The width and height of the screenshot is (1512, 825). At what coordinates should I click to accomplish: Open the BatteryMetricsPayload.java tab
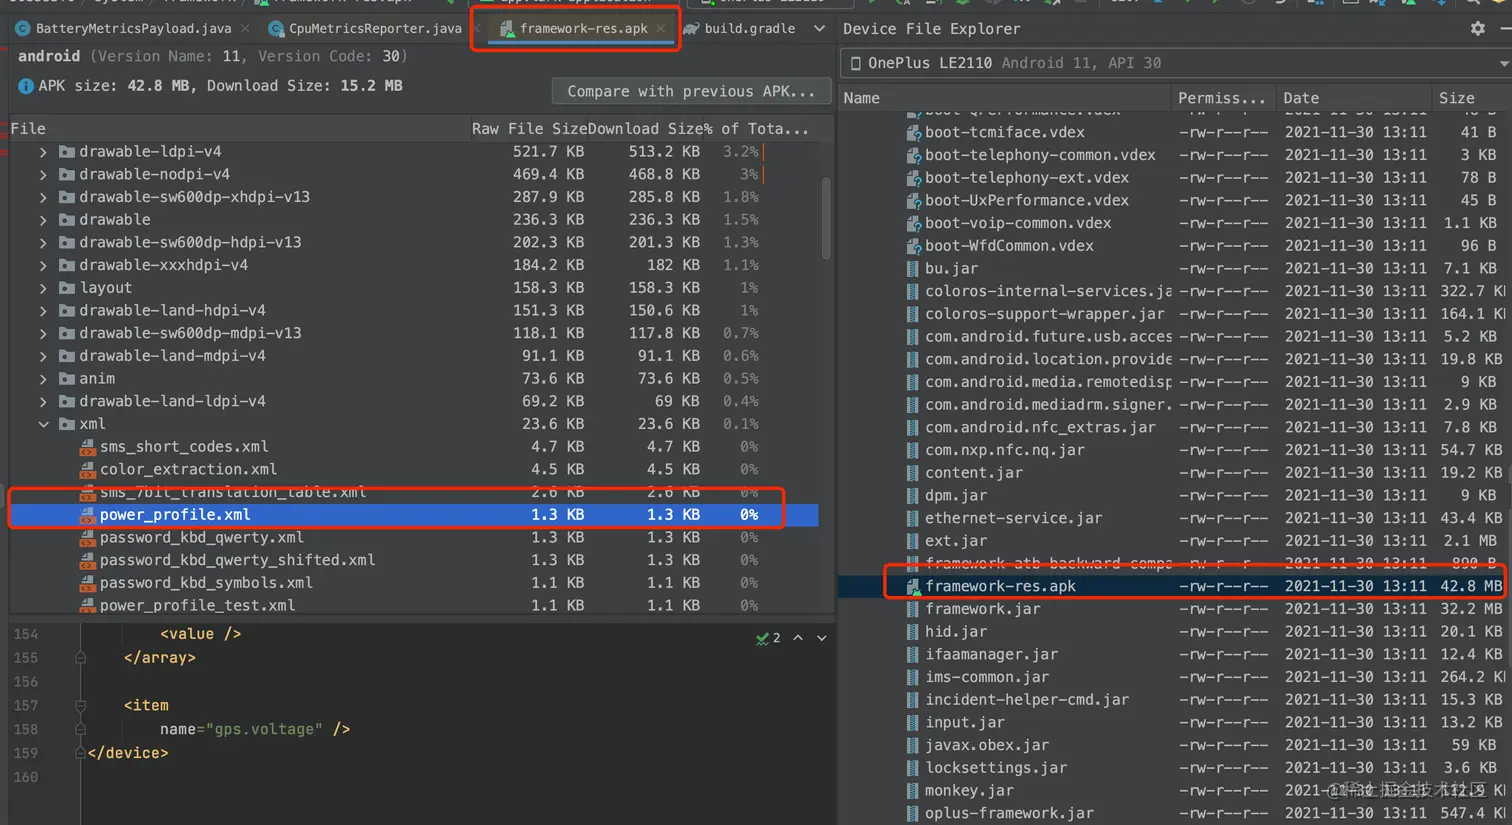pyautogui.click(x=133, y=29)
